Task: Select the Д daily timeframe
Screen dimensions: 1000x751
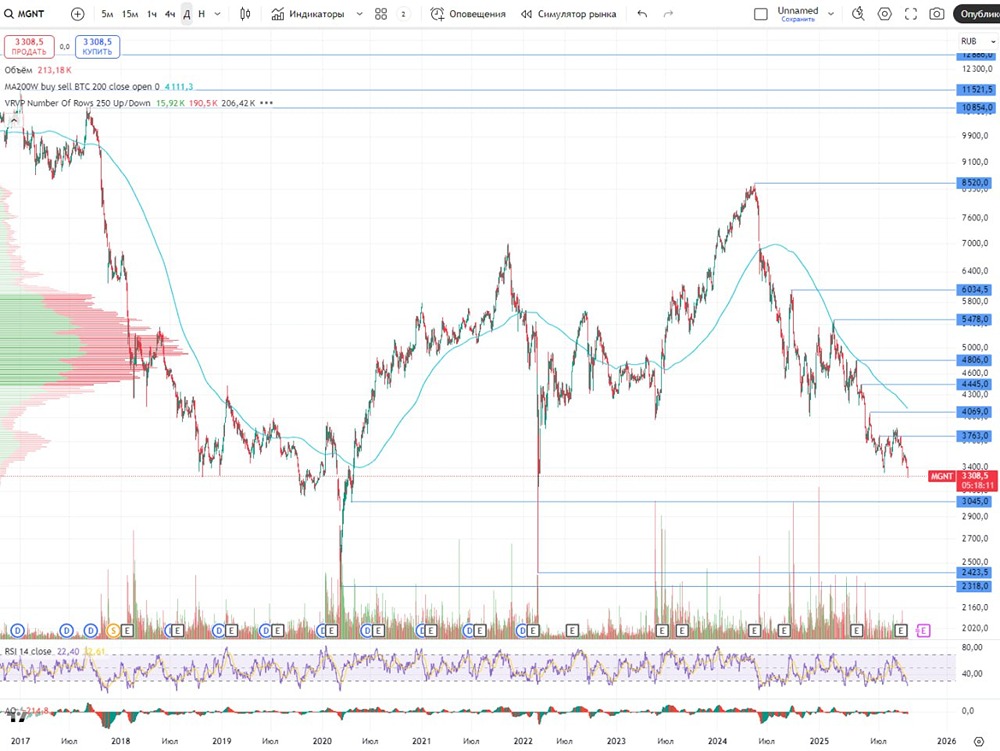Action: coord(186,13)
